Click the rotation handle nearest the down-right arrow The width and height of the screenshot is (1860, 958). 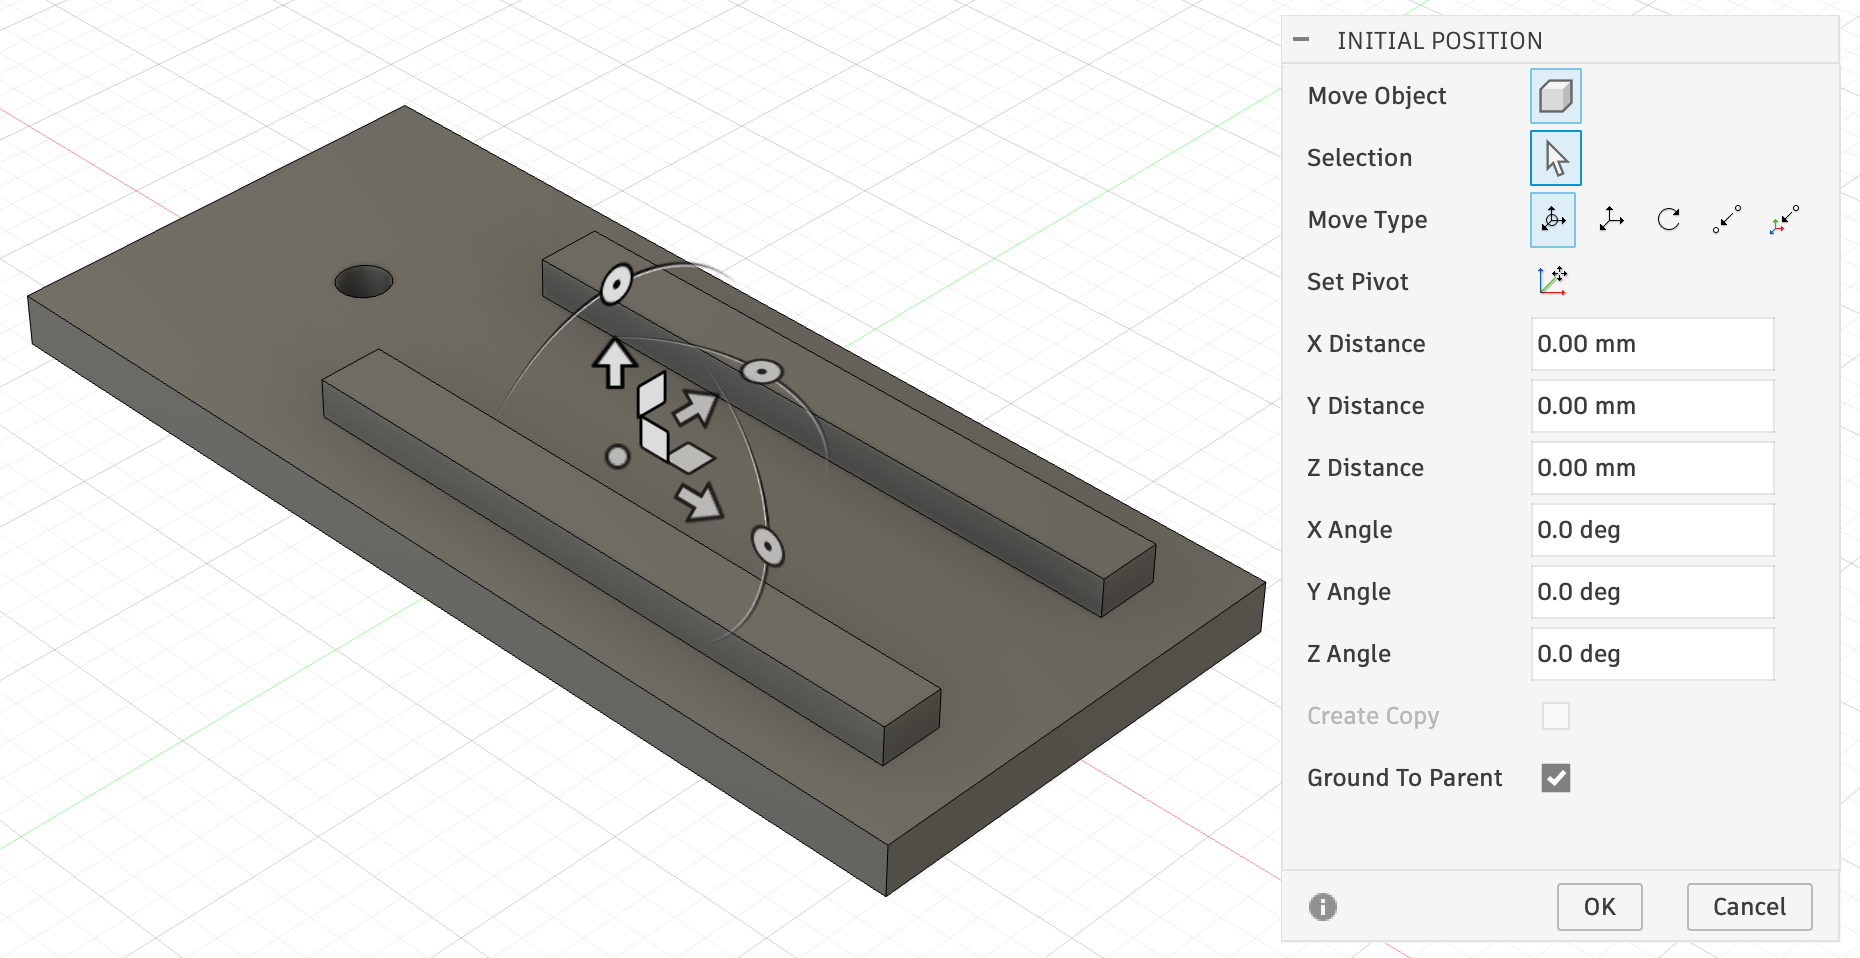click(767, 547)
